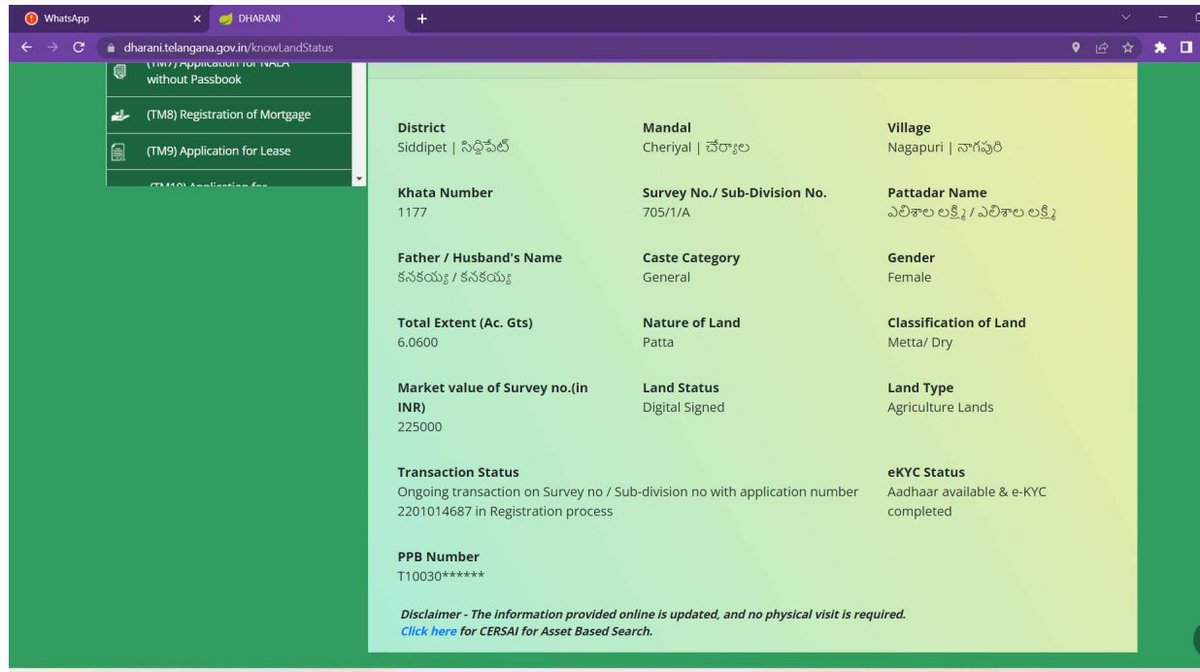Click the share page icon

1102,47
